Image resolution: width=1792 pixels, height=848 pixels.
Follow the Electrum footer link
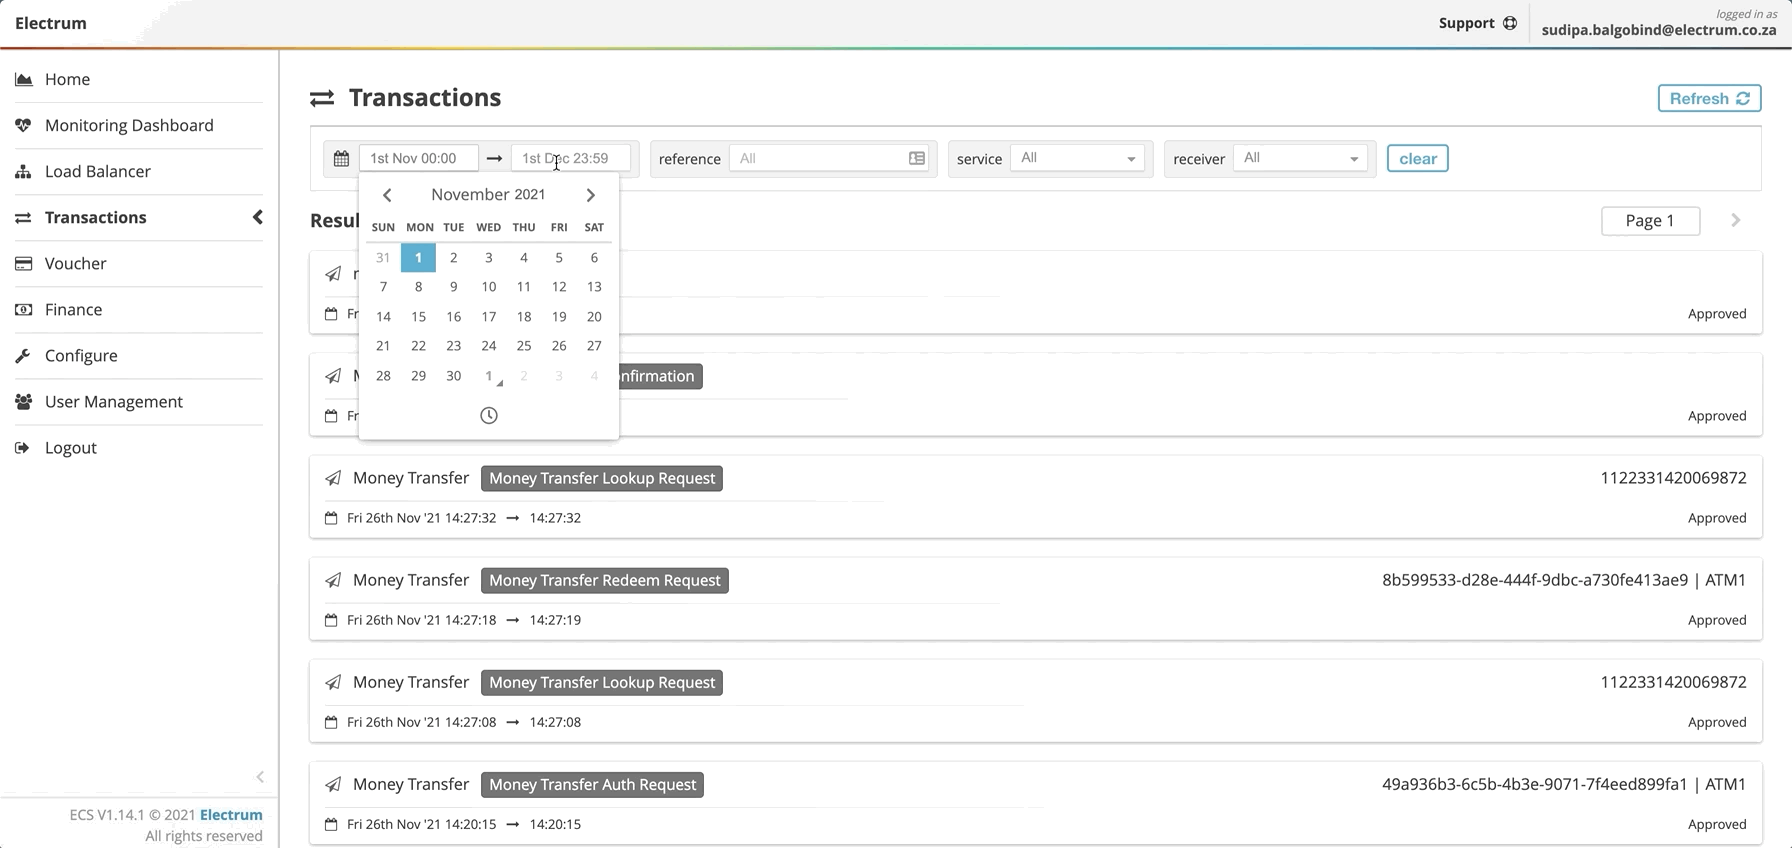231,815
